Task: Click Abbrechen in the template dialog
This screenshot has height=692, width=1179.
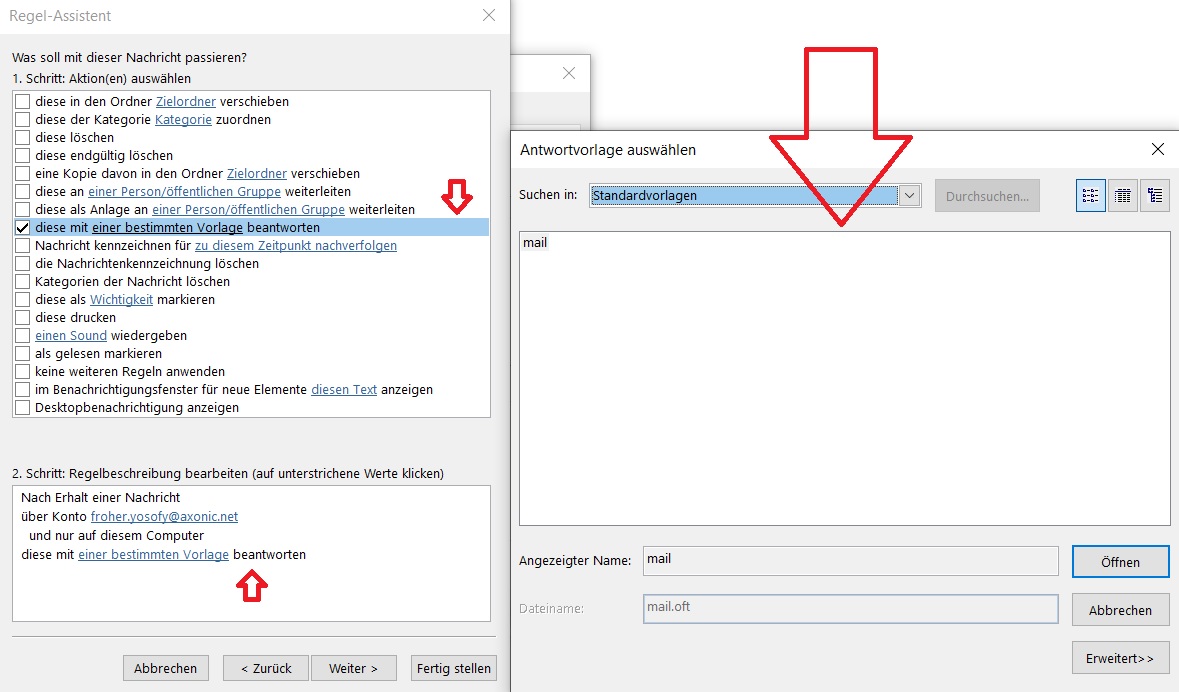Action: pyautogui.click(x=1120, y=610)
